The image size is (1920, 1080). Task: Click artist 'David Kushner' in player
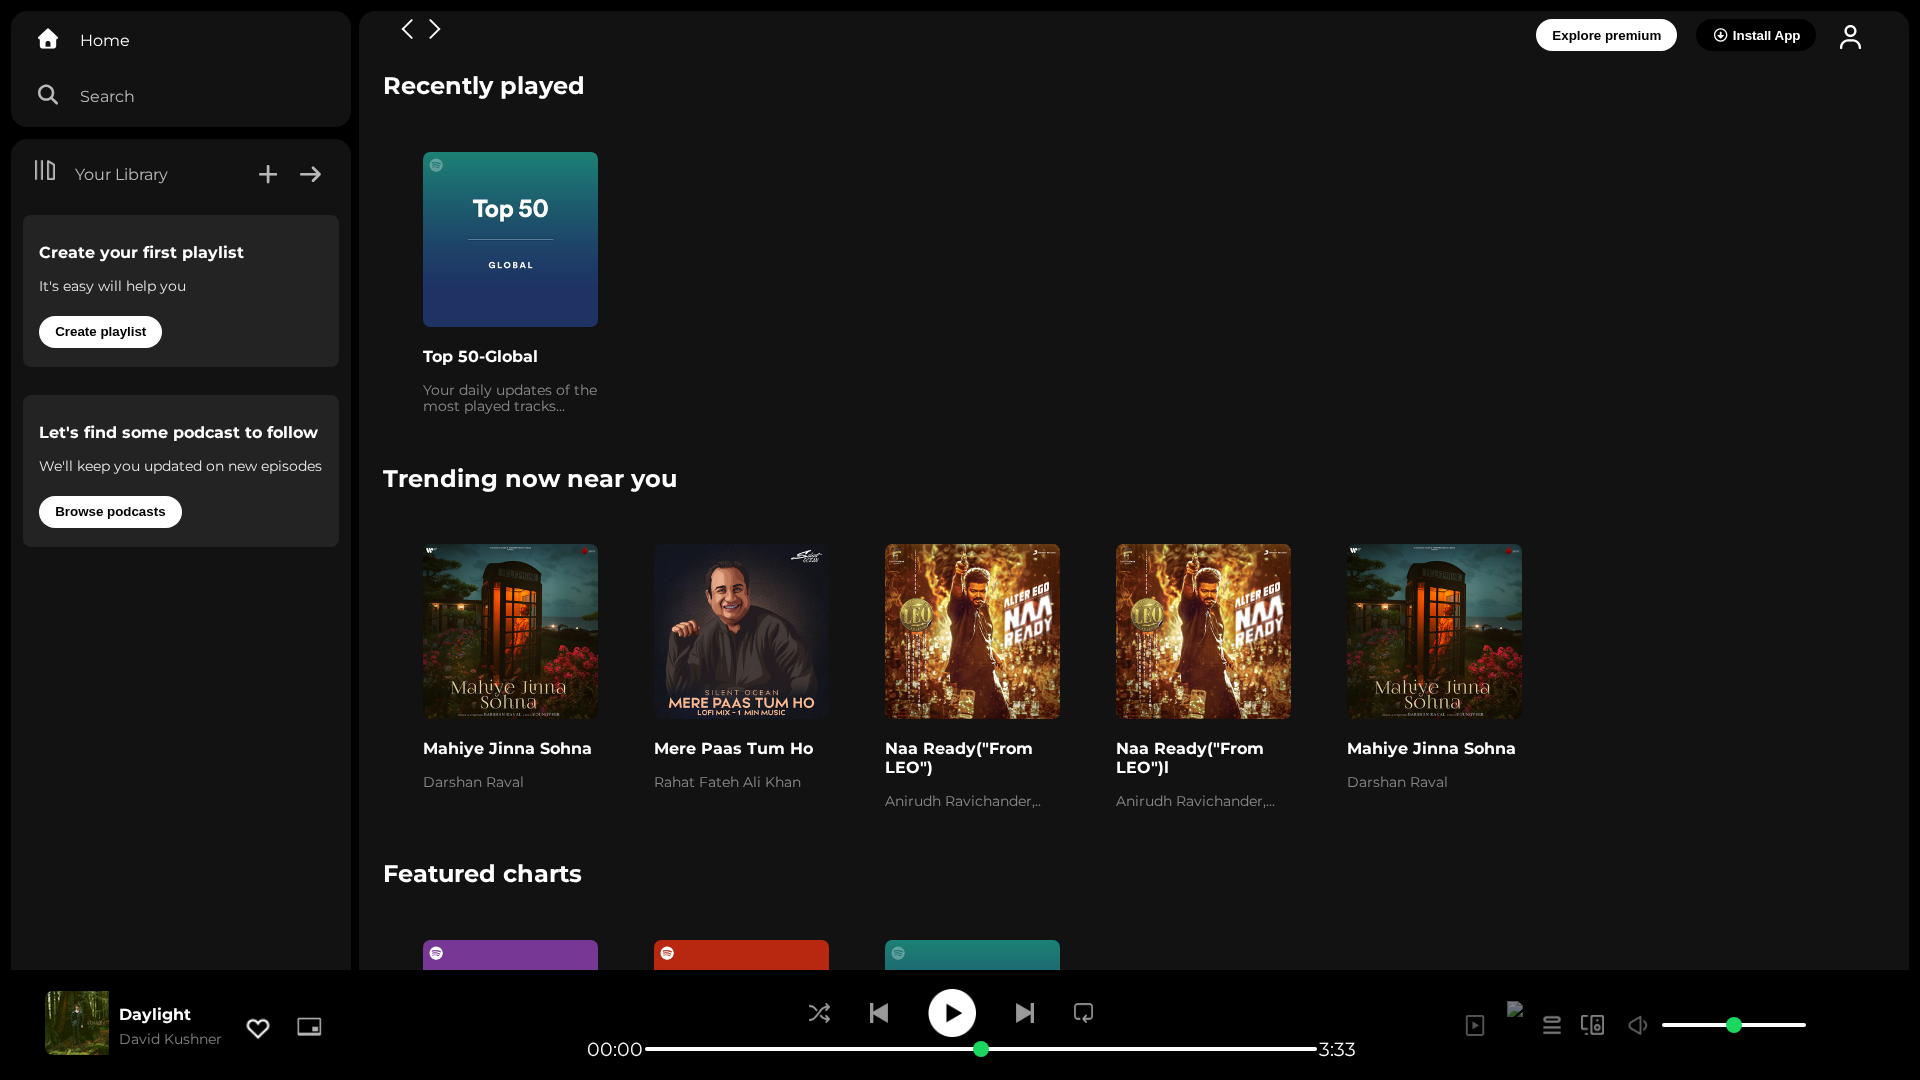click(170, 1039)
